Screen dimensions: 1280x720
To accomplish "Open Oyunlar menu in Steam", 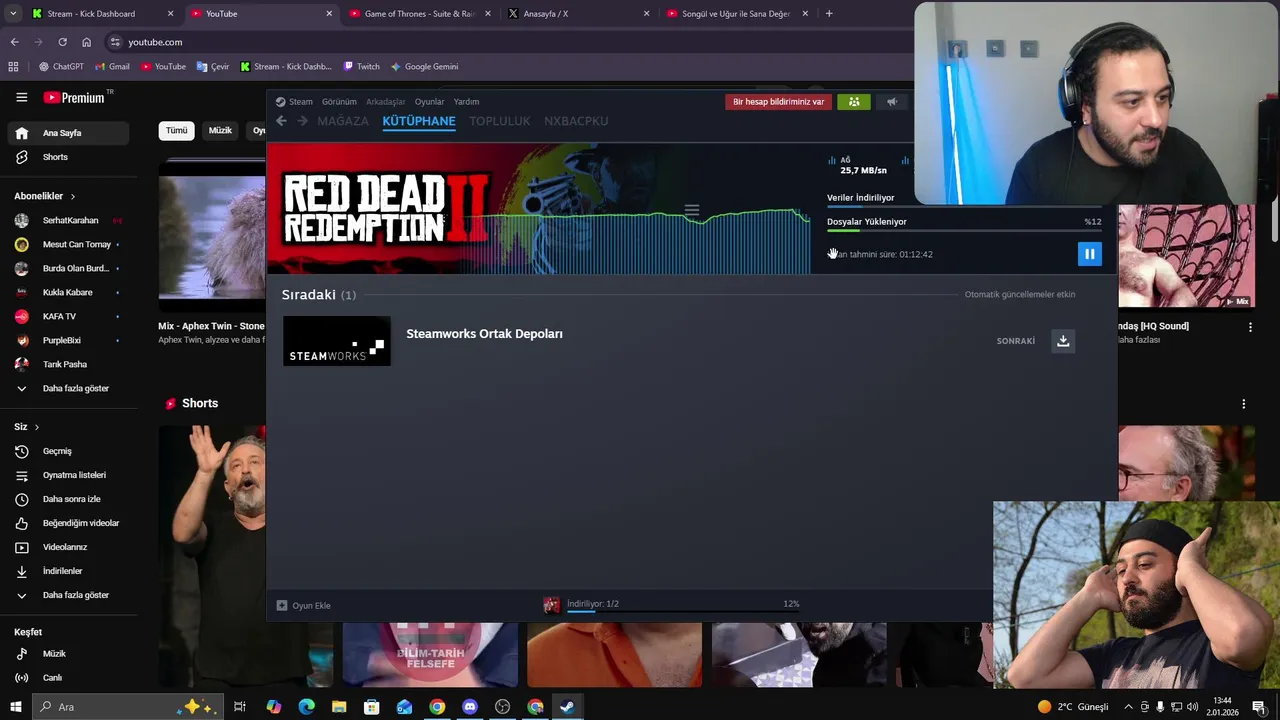I will [x=430, y=101].
